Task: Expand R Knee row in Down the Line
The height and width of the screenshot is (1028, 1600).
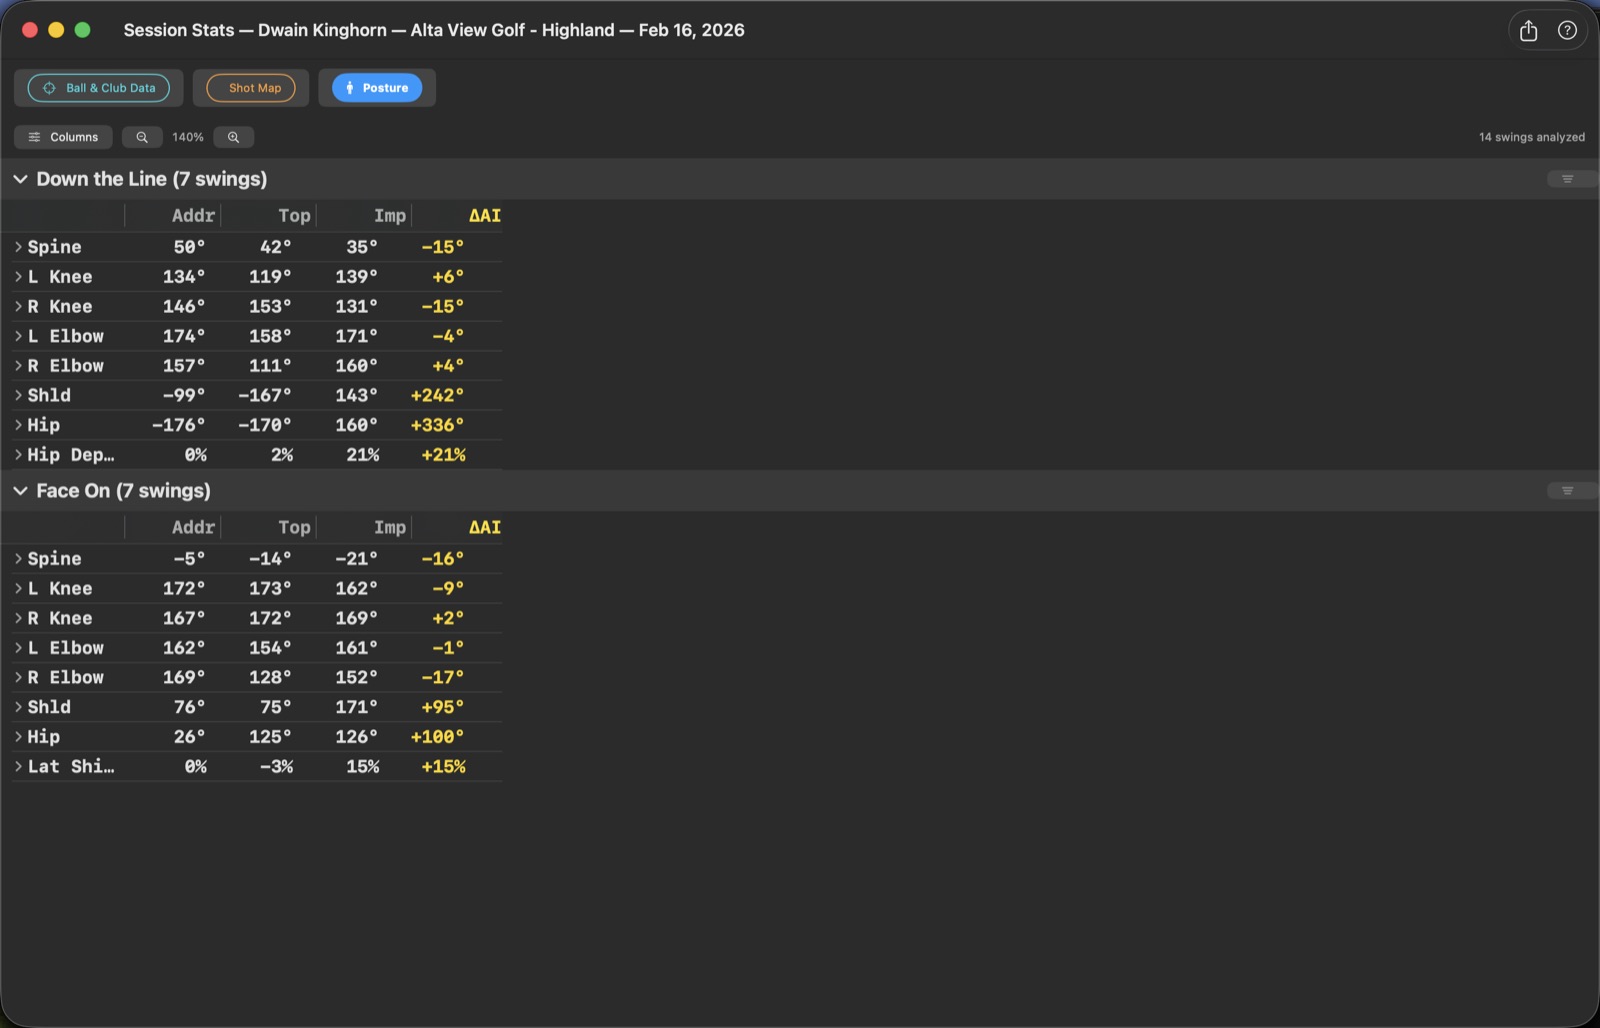Action: pos(18,307)
